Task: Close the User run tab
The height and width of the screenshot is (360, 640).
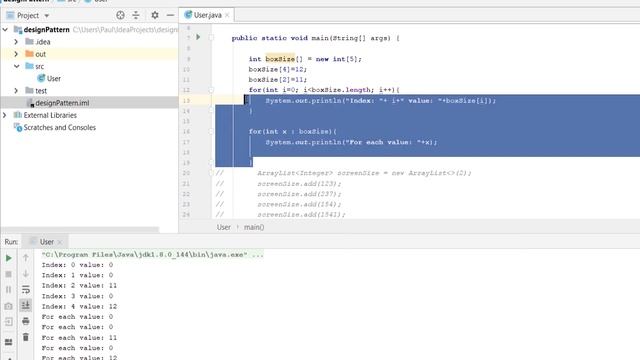Action: click(60, 242)
